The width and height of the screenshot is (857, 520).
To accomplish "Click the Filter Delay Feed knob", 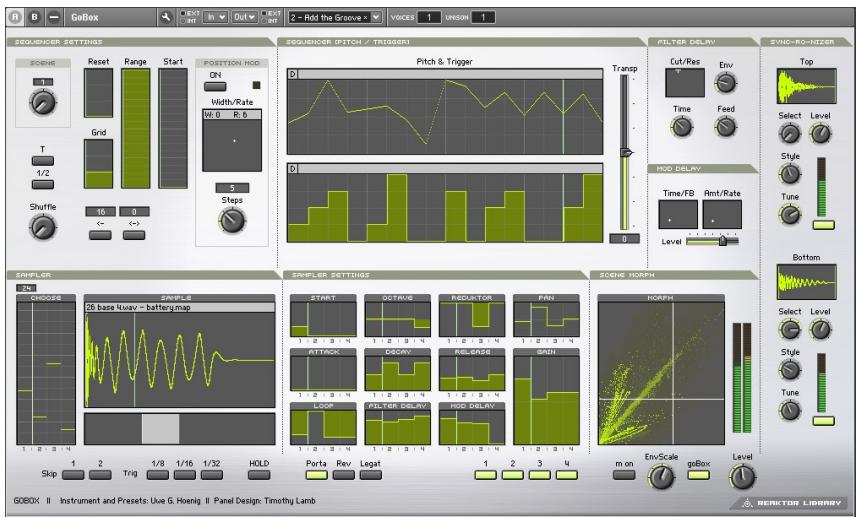I will (x=726, y=127).
